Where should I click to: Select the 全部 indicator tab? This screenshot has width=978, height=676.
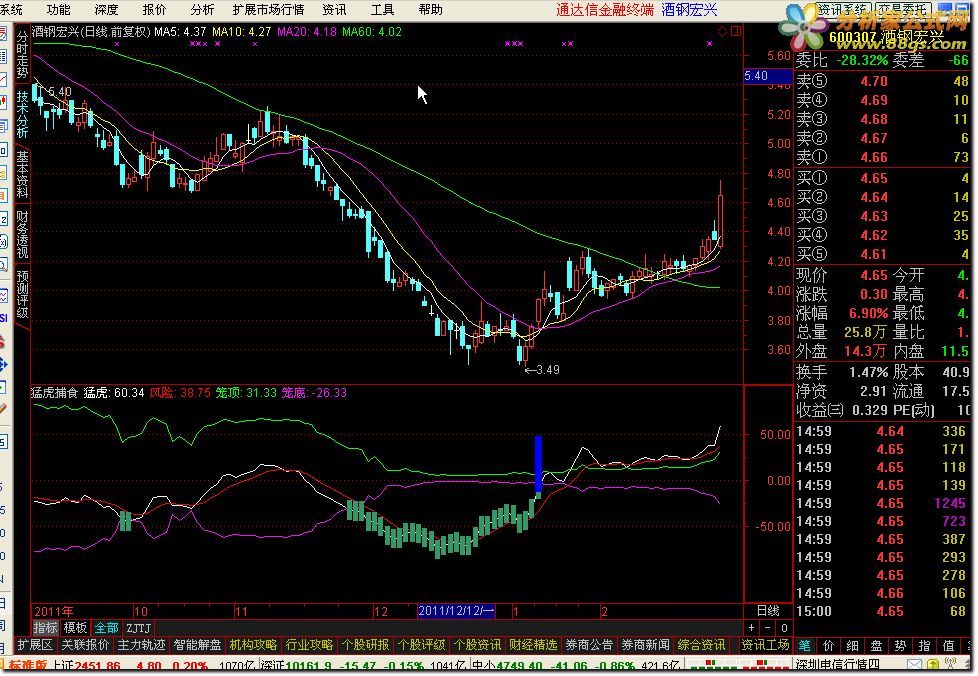pyautogui.click(x=106, y=627)
